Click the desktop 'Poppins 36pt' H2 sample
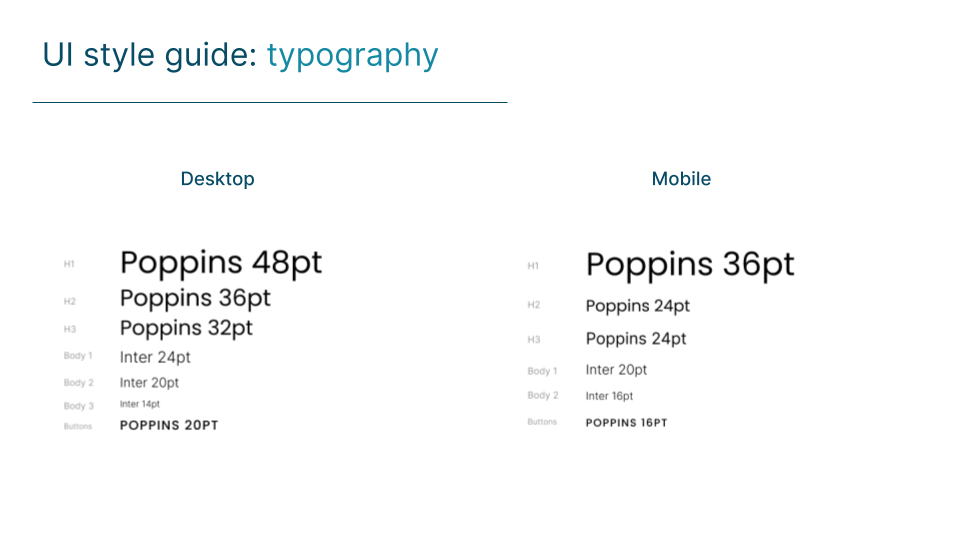The image size is (960, 540). click(x=195, y=299)
